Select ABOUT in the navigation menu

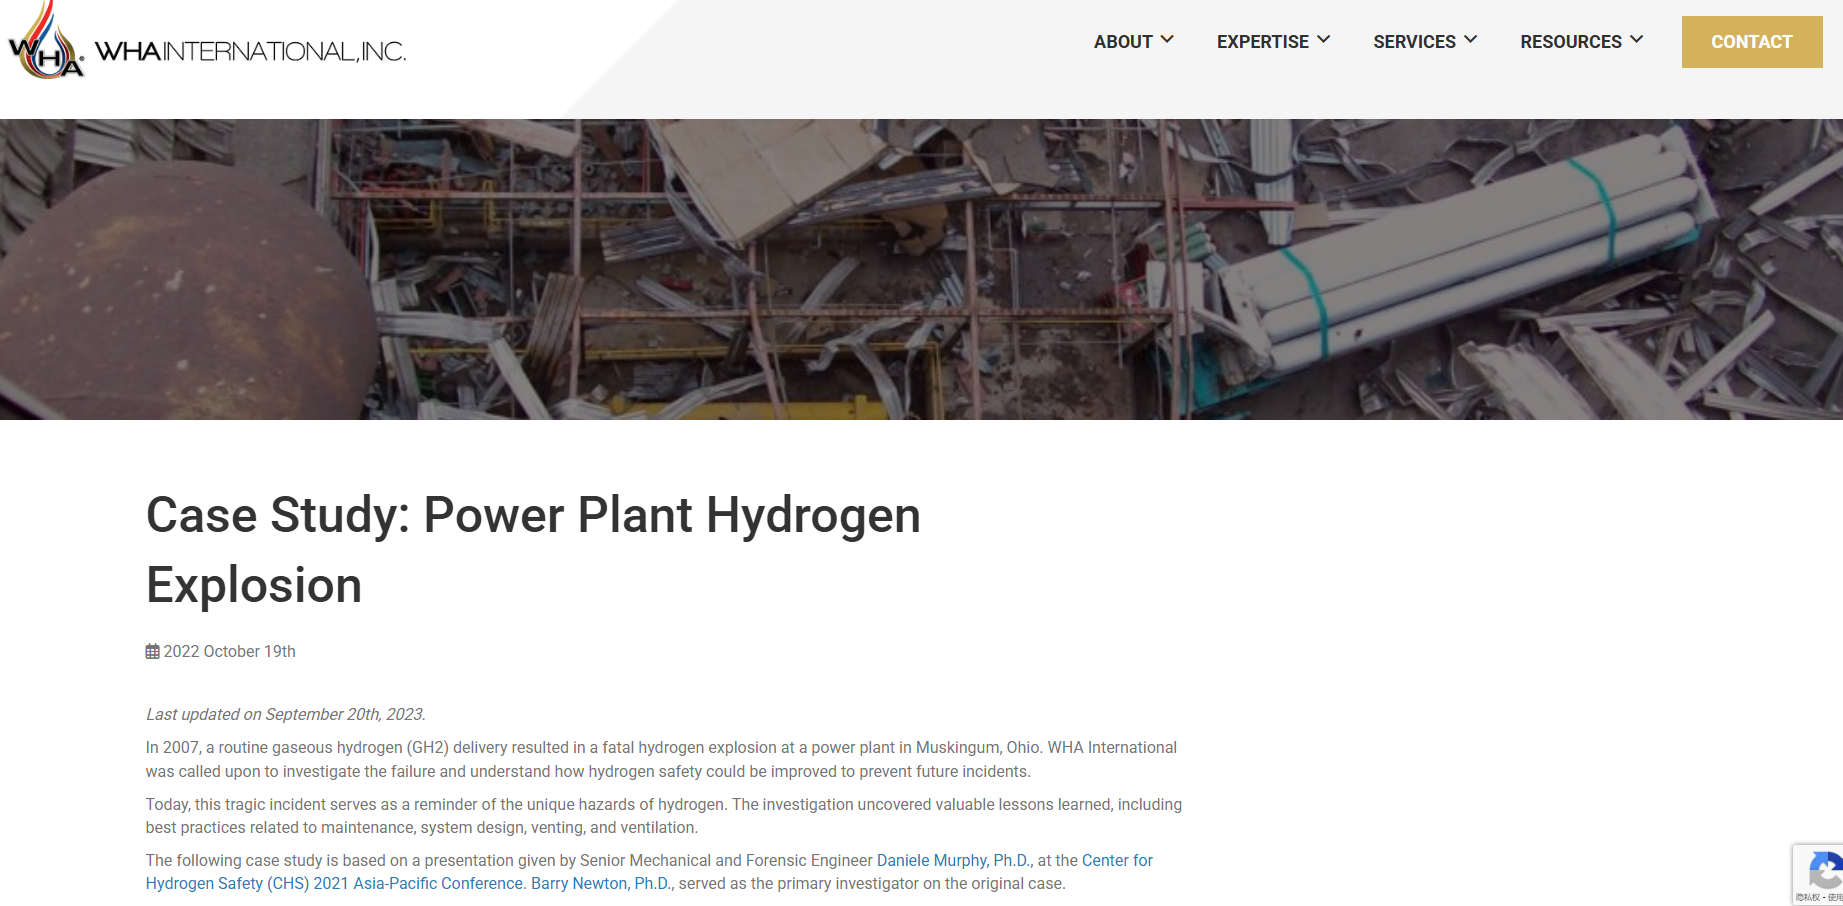(x=1122, y=41)
